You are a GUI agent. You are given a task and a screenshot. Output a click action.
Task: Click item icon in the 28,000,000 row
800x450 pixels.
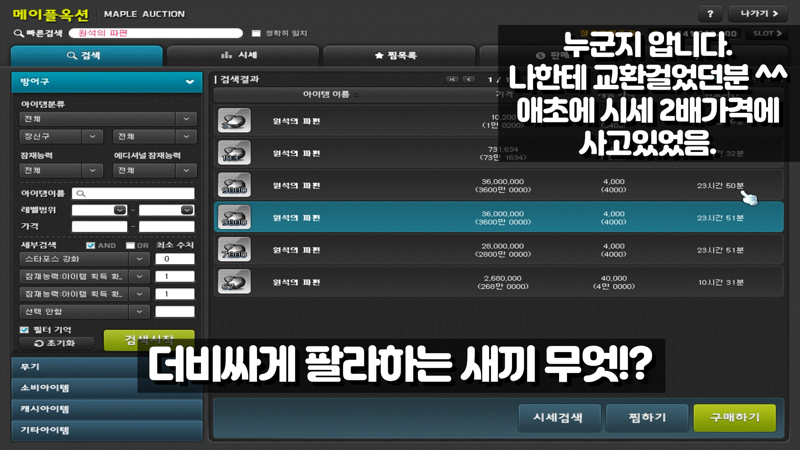(234, 250)
